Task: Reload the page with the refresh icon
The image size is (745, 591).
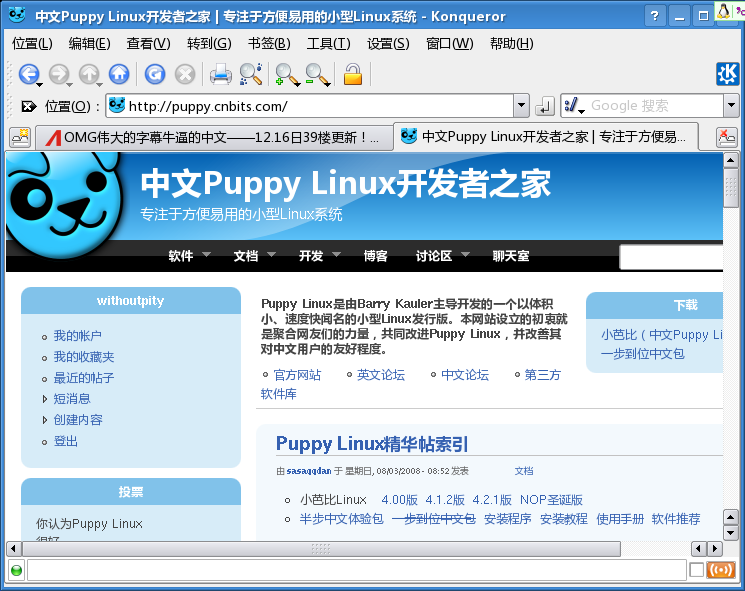Action: [x=155, y=74]
